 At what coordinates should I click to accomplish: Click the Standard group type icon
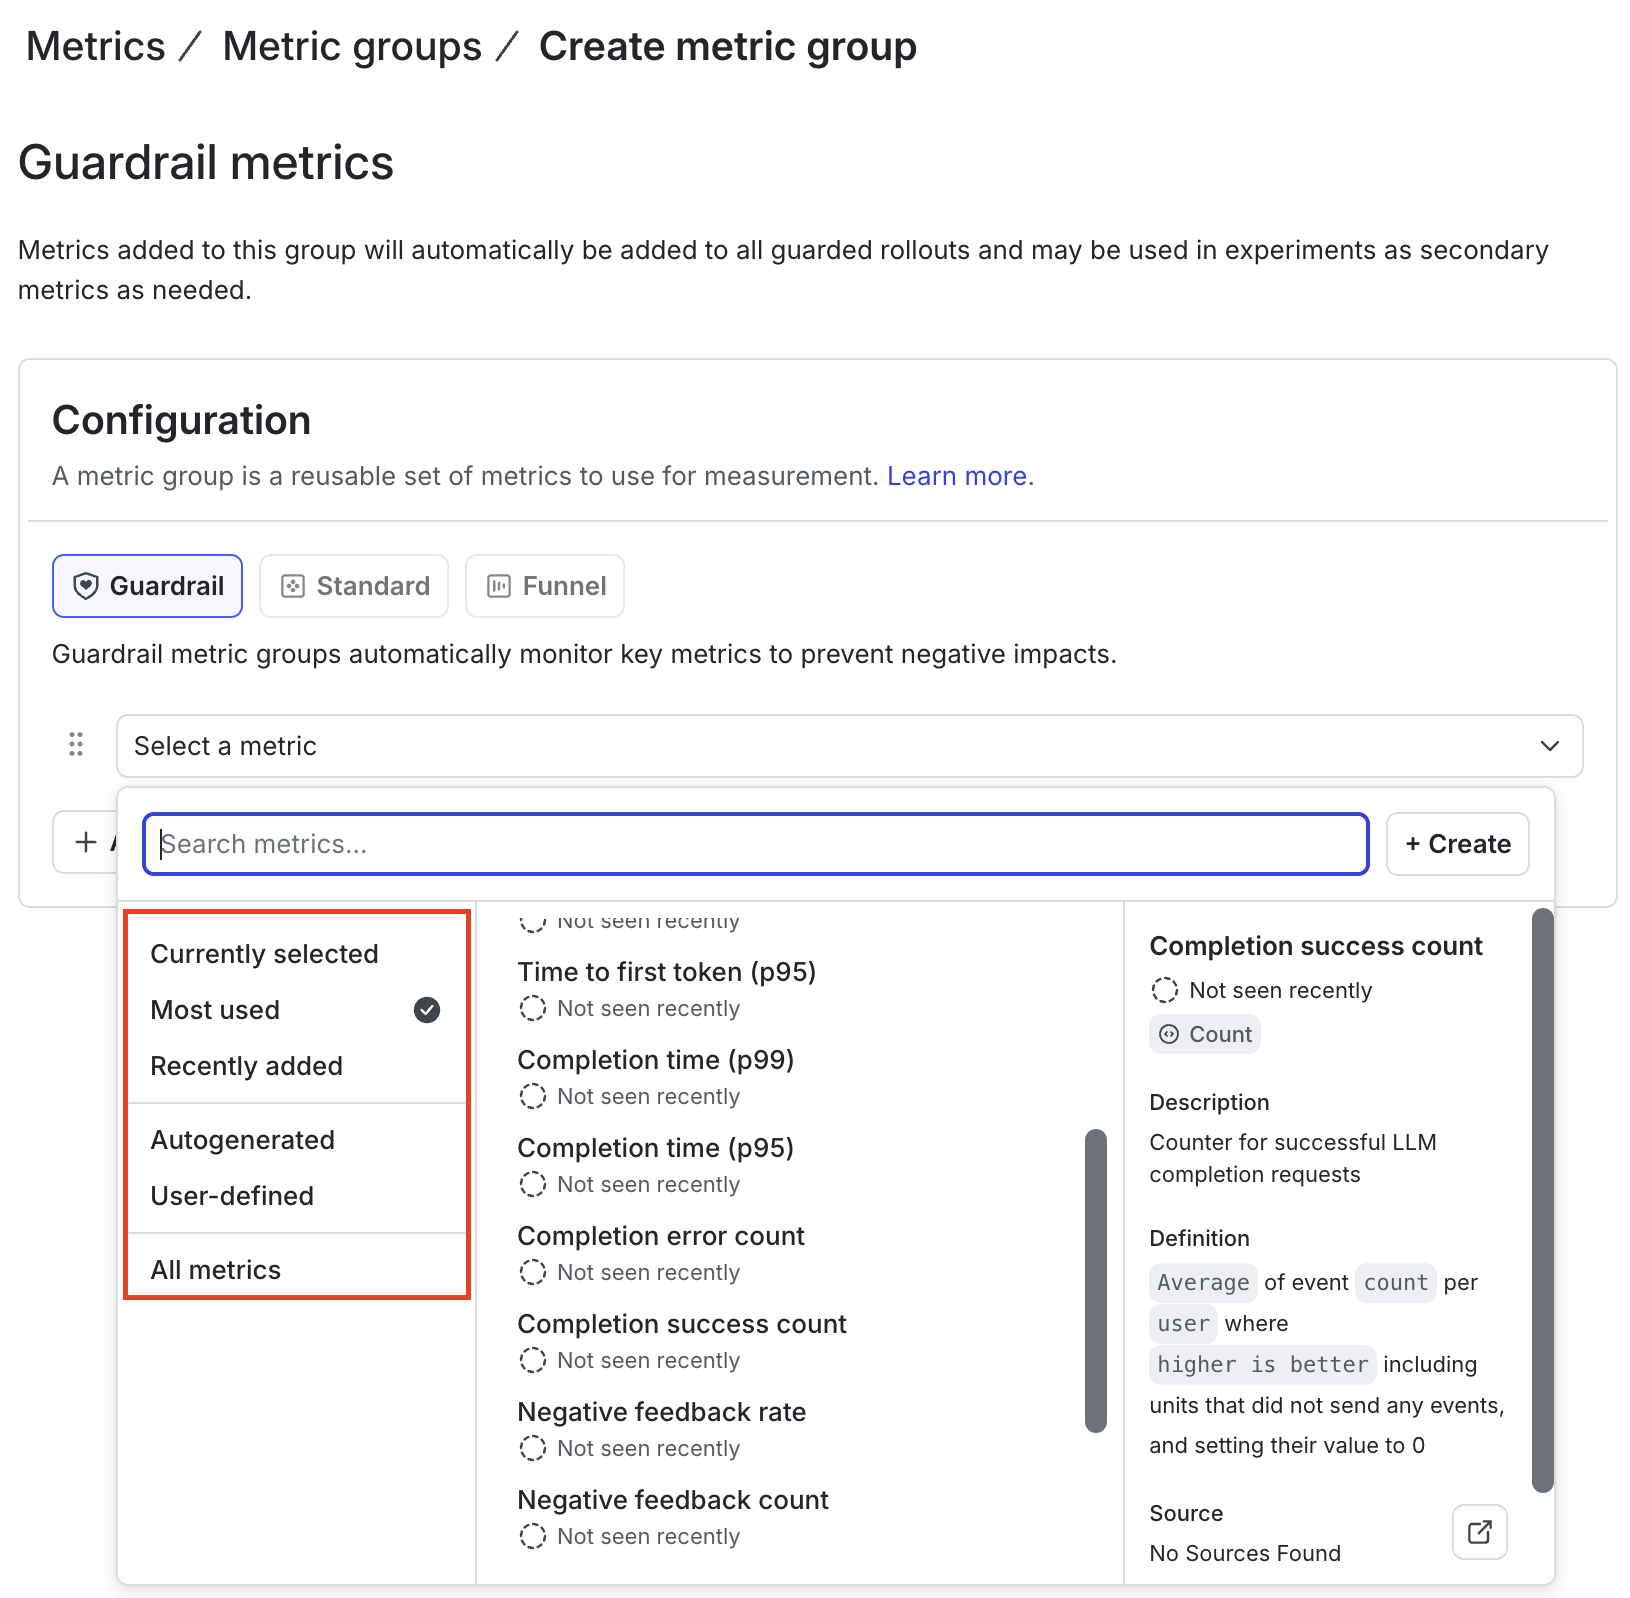(x=293, y=586)
